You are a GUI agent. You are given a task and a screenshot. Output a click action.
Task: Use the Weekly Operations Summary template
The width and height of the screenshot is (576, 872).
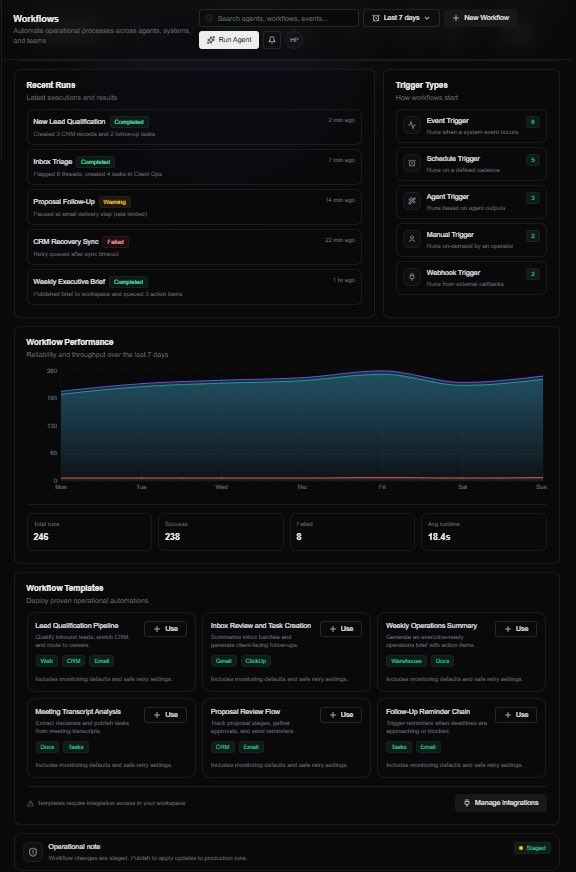coord(515,628)
